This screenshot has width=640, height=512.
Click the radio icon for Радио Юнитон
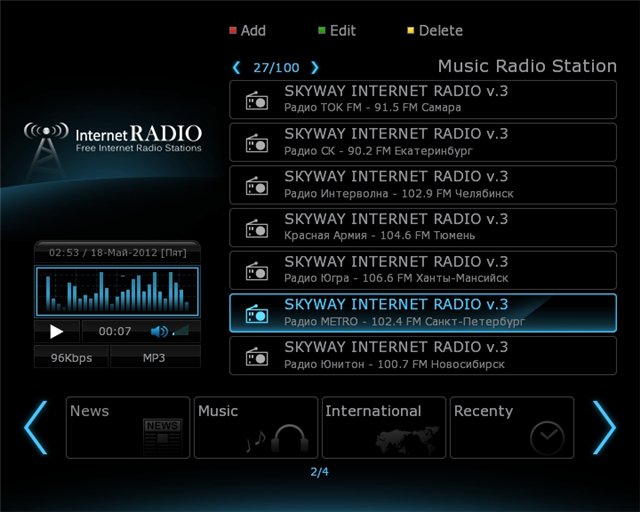(x=257, y=356)
